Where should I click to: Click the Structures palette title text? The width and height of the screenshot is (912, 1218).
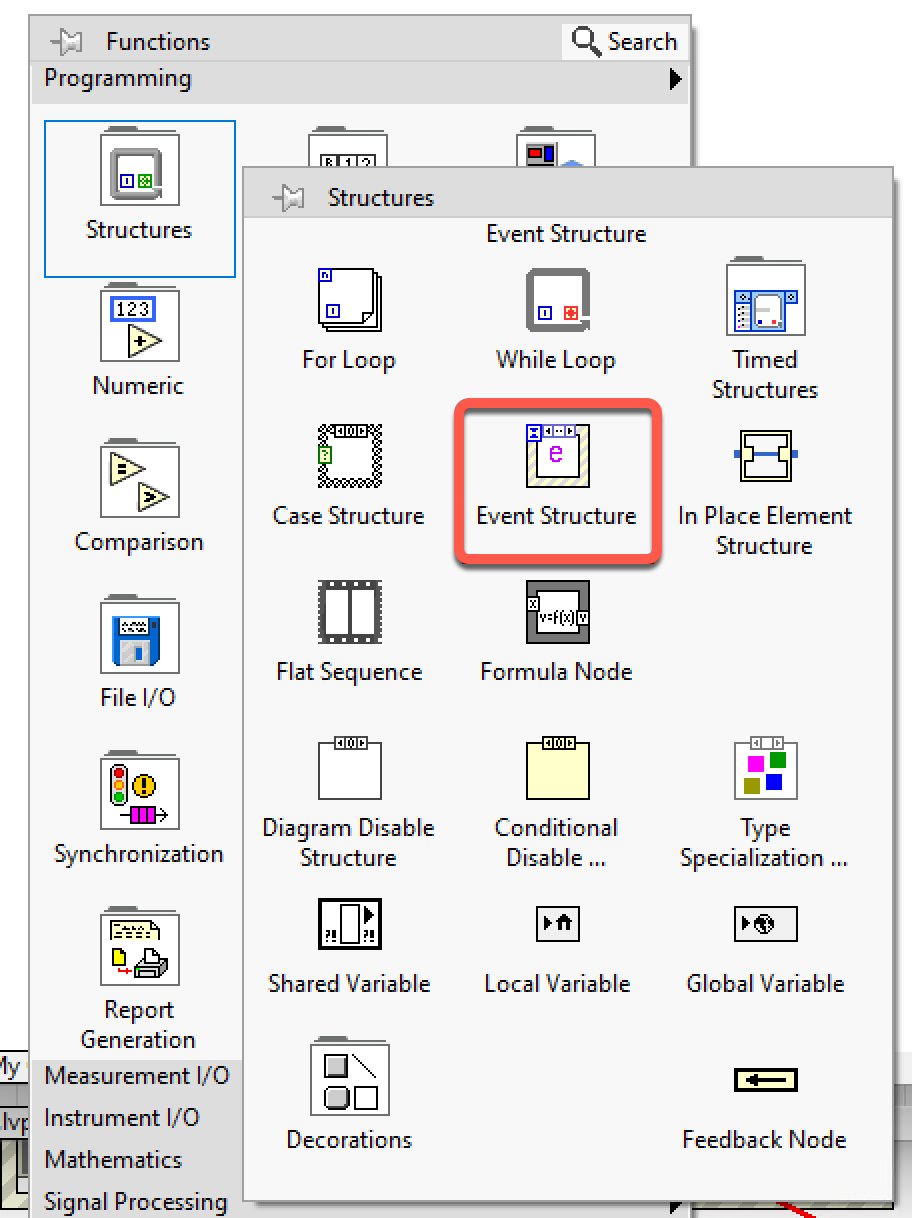point(381,198)
